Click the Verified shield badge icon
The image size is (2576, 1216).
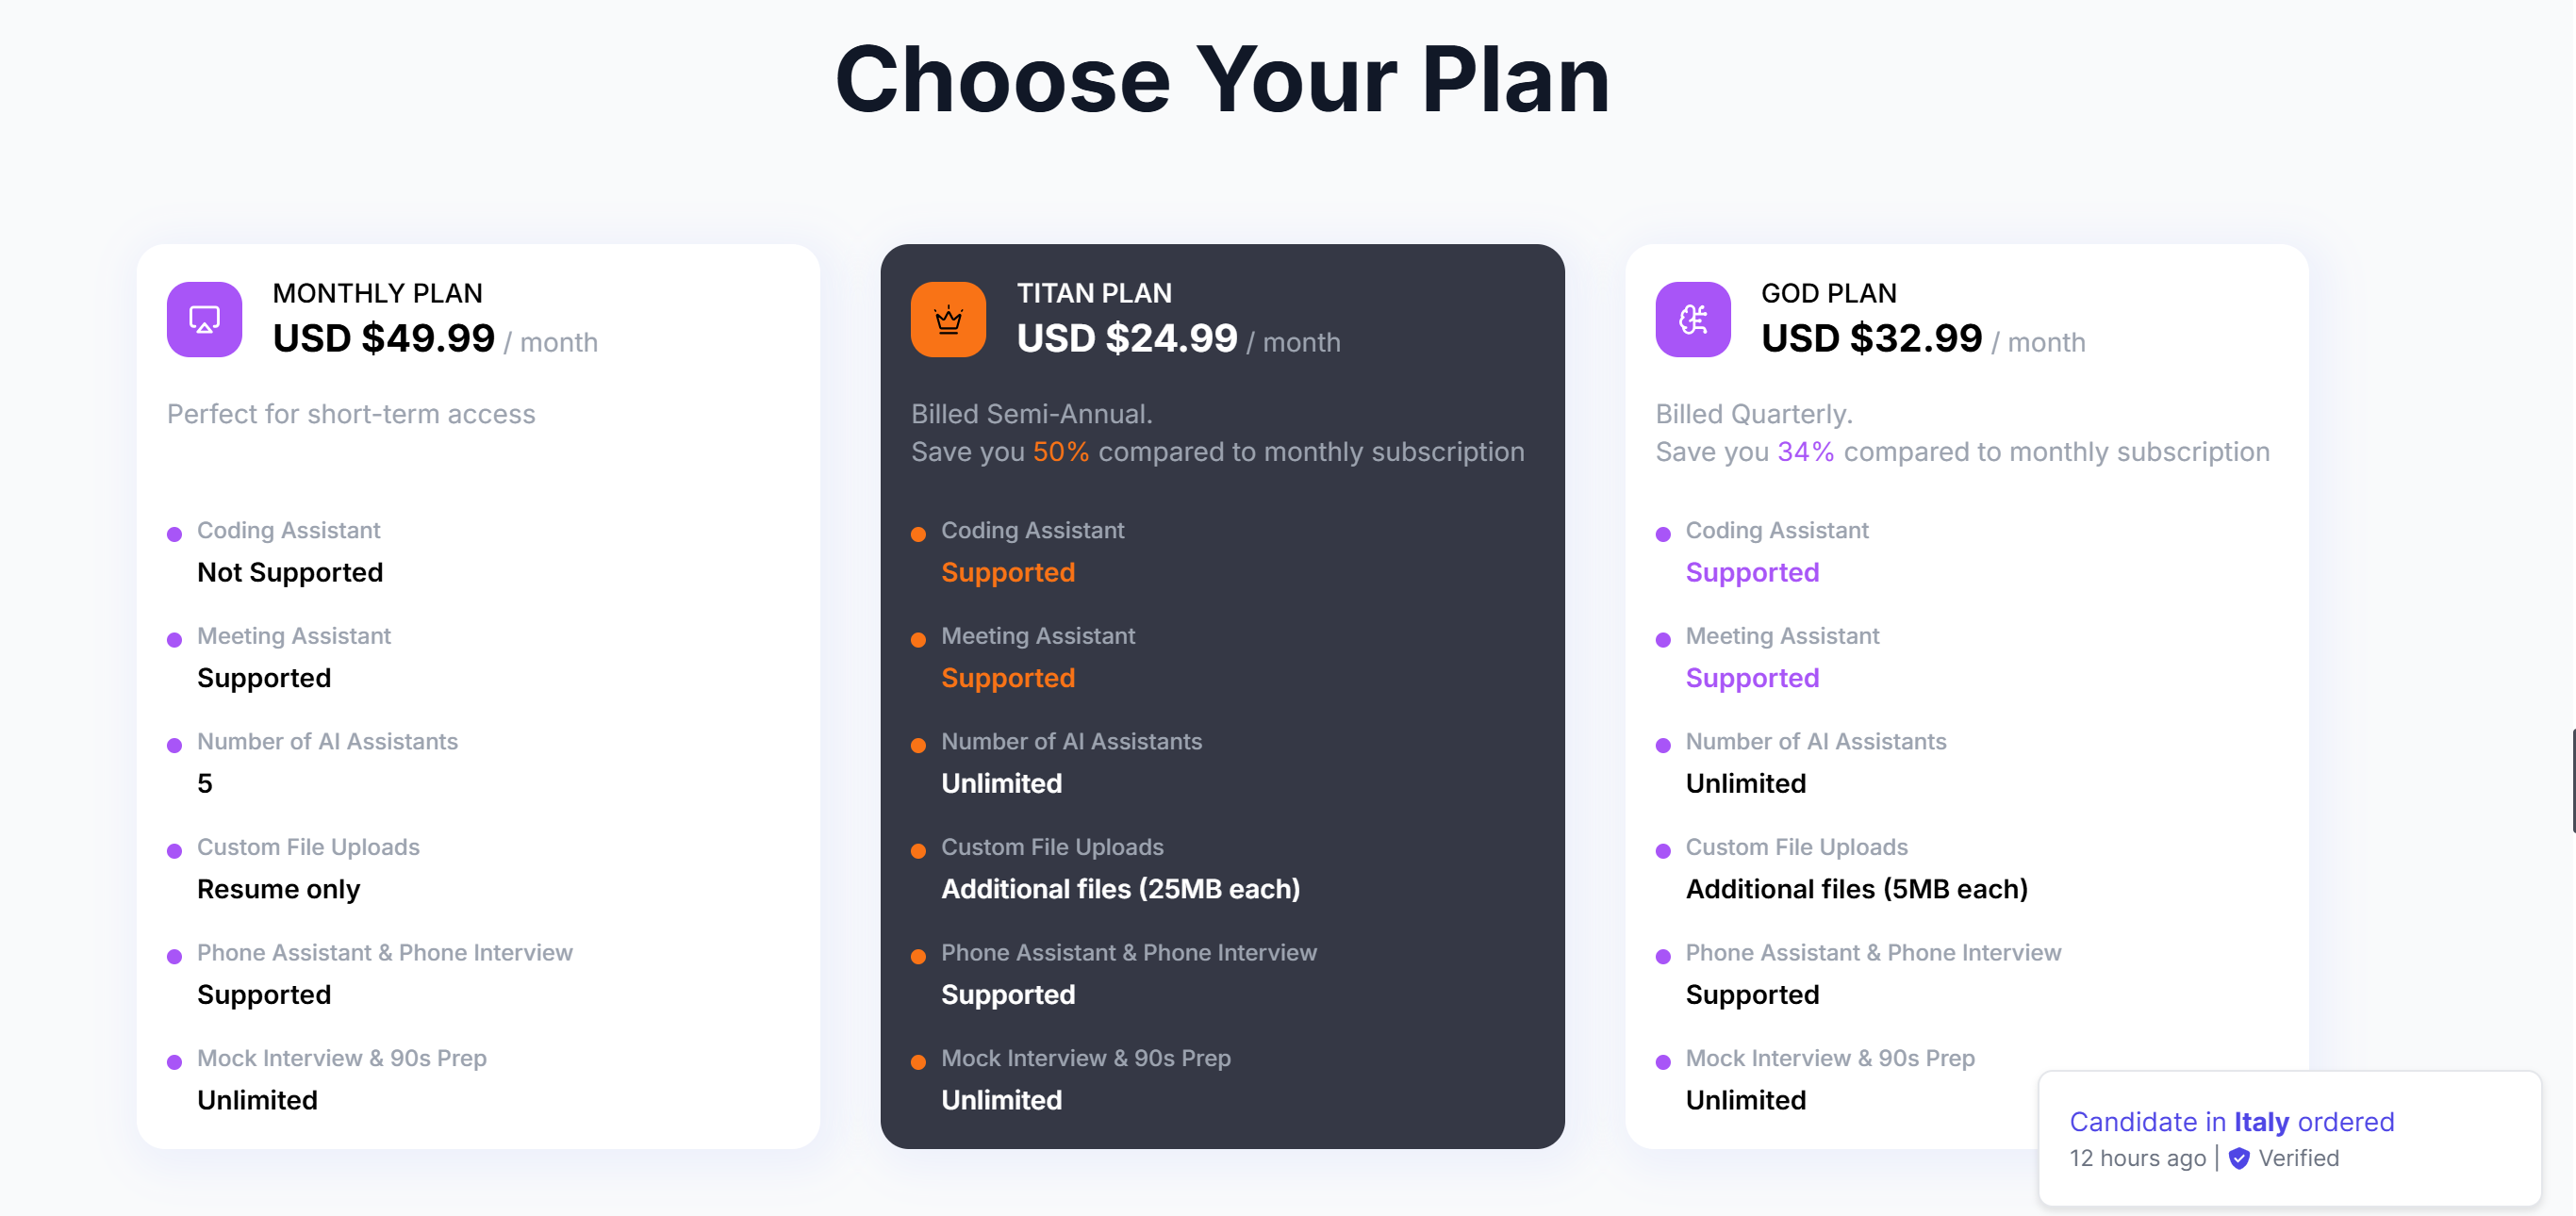pyautogui.click(x=2239, y=1158)
